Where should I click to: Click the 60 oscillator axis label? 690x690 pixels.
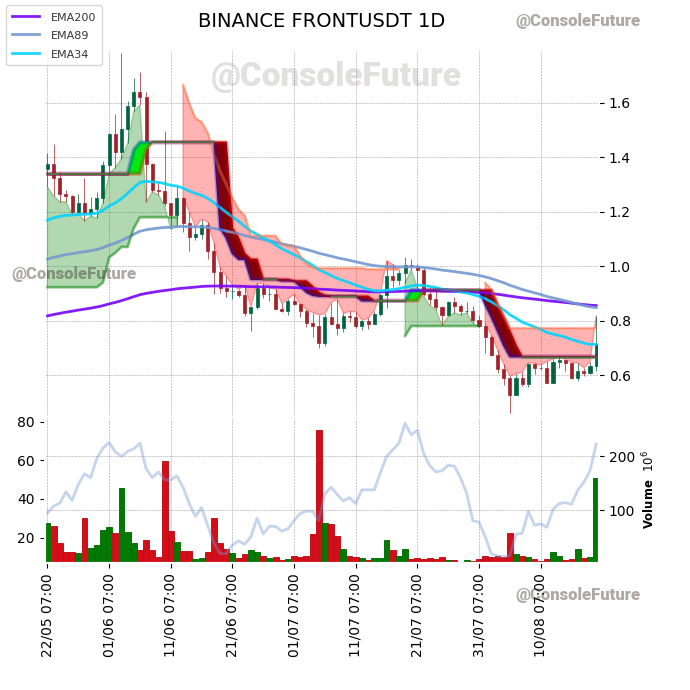(26, 461)
